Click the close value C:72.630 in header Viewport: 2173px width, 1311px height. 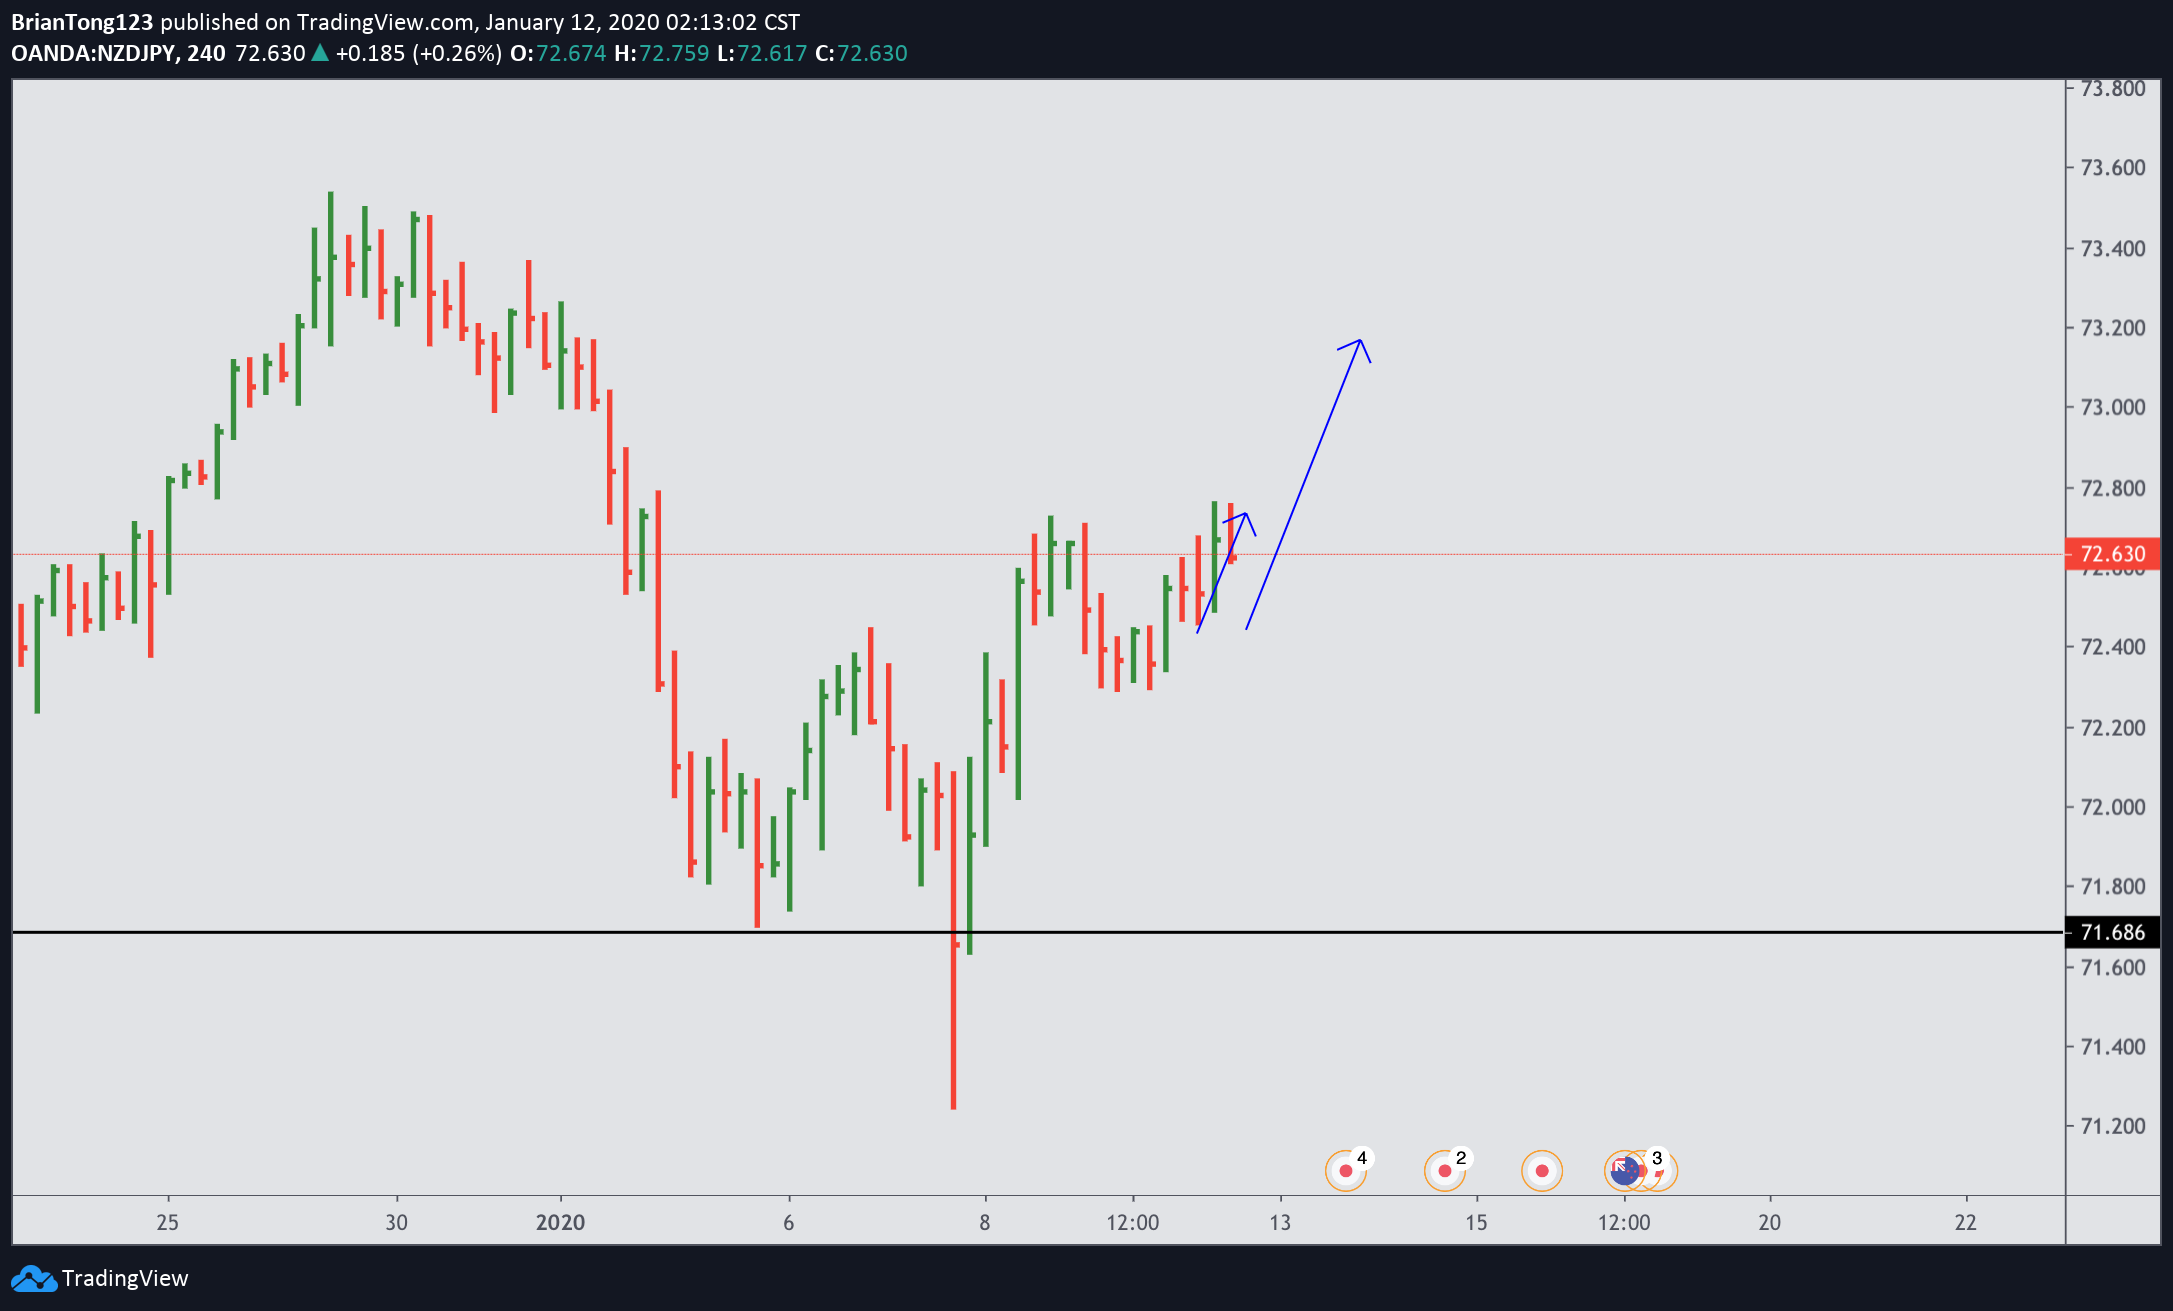coord(861,53)
